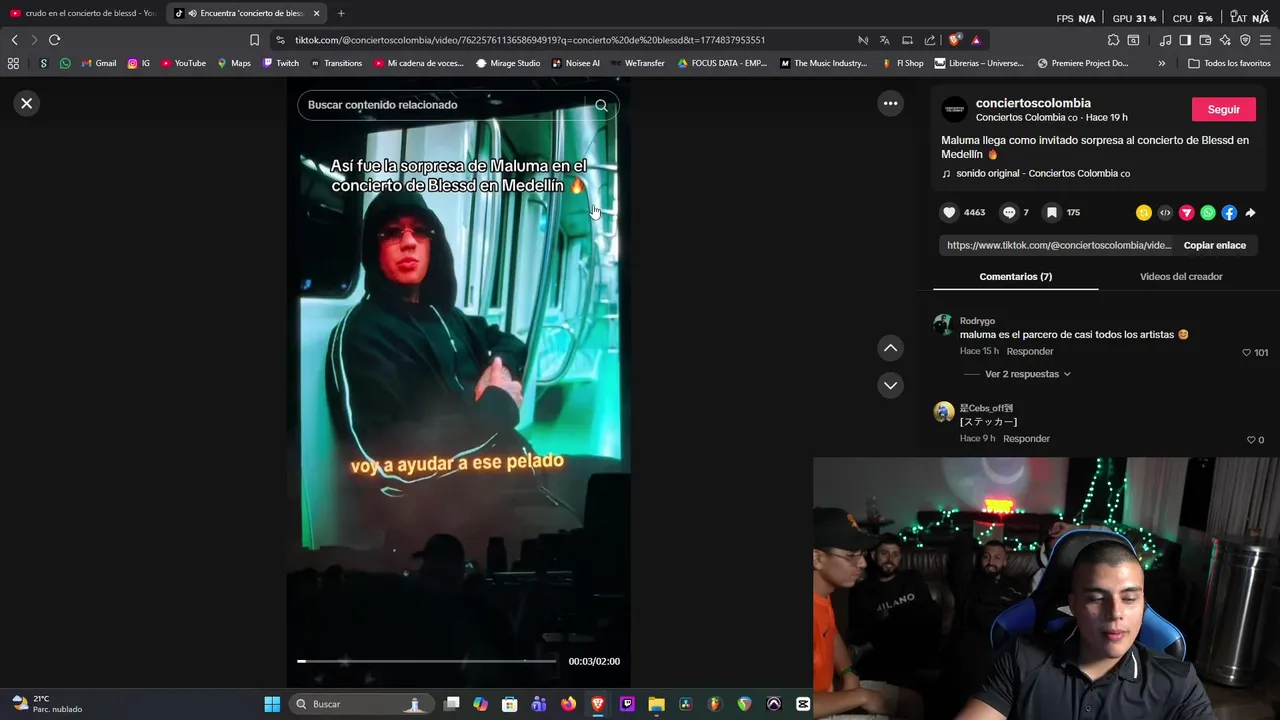Go to previous video with up arrow
Viewport: 1280px width, 720px height.
coord(890,348)
